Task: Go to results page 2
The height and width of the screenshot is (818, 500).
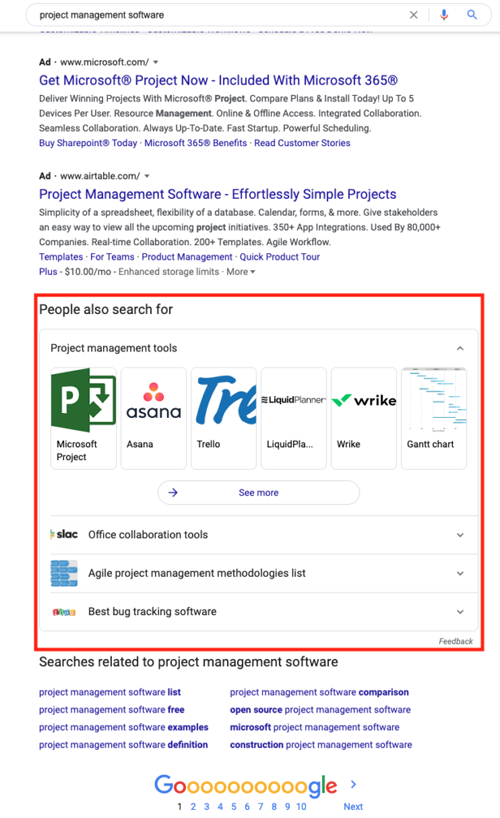Action: [x=193, y=807]
